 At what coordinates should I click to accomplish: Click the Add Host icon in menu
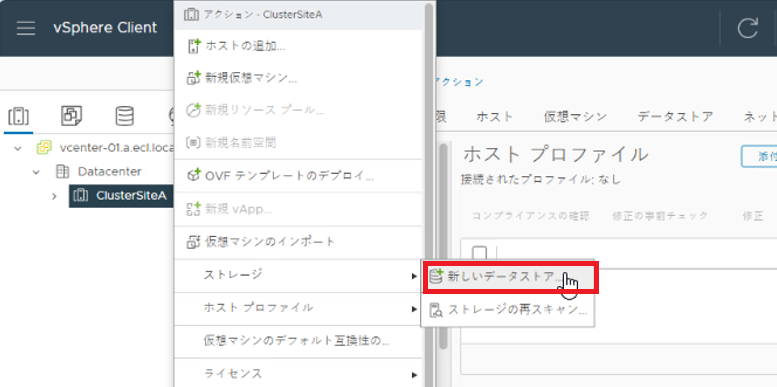coord(193,46)
